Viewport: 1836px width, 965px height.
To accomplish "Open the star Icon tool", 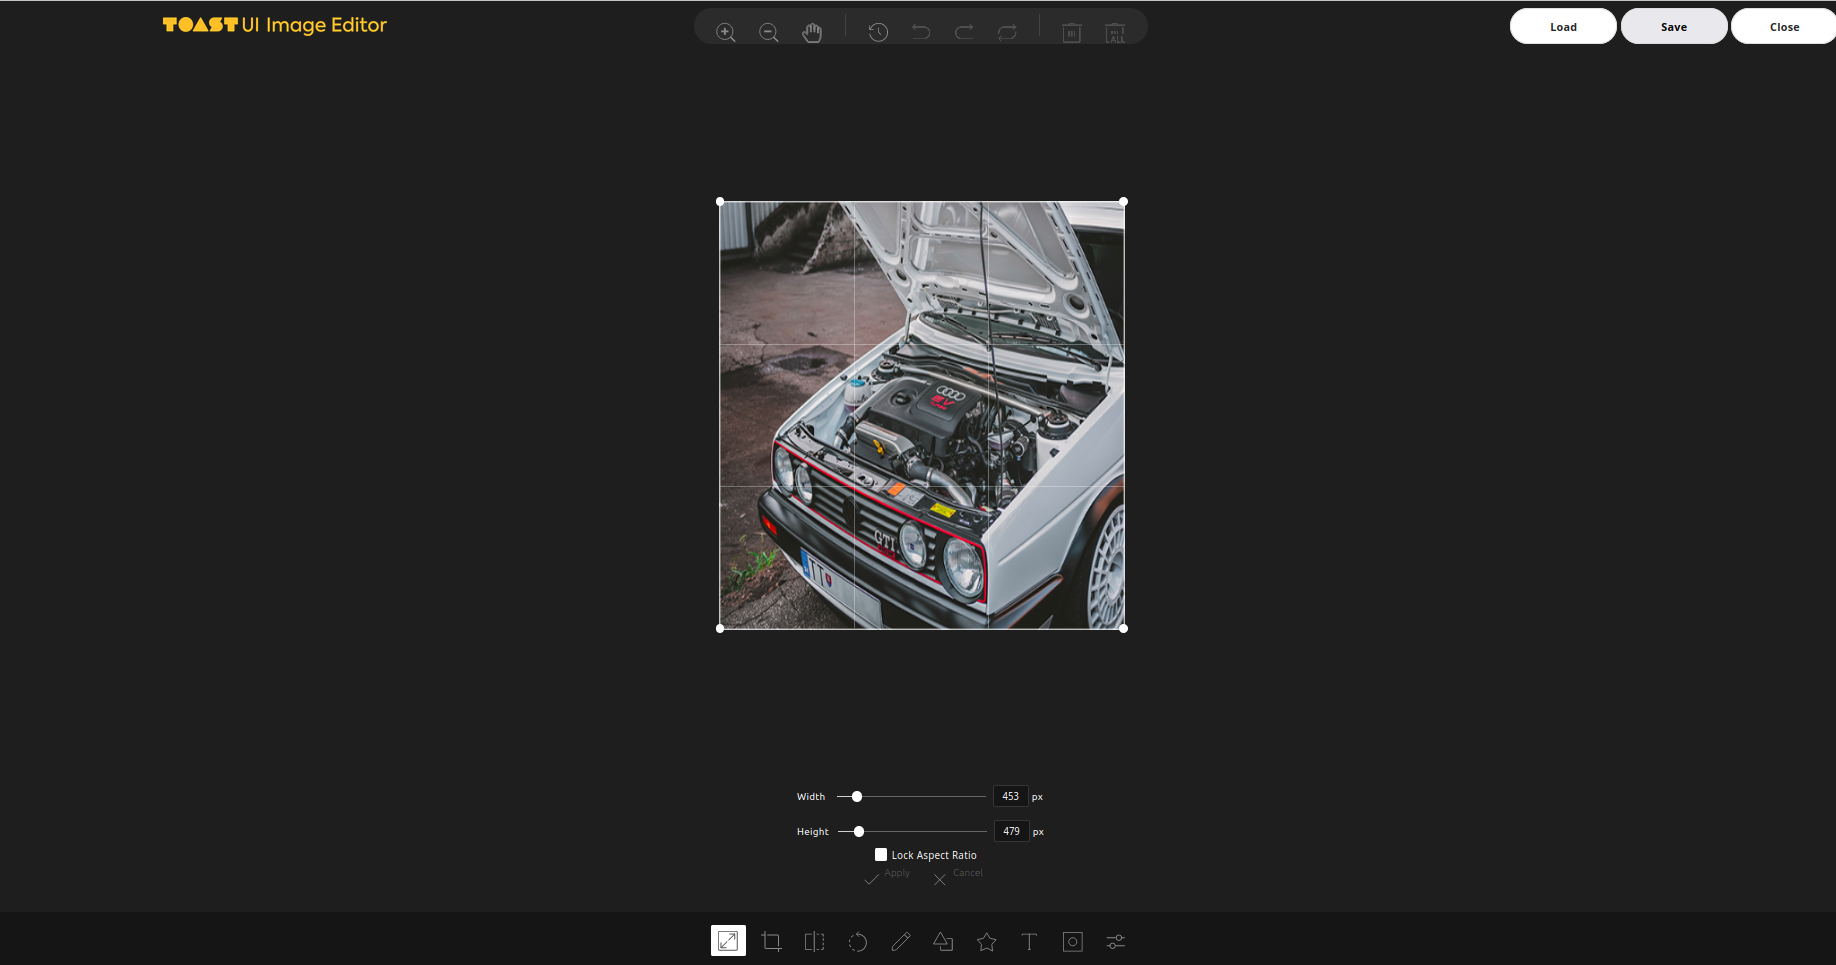I will 986,941.
